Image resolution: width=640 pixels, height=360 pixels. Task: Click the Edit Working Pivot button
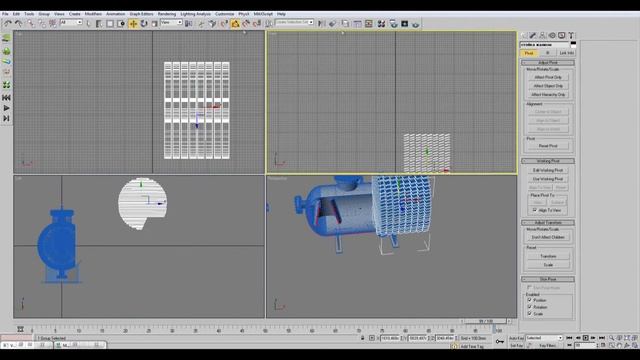548,170
